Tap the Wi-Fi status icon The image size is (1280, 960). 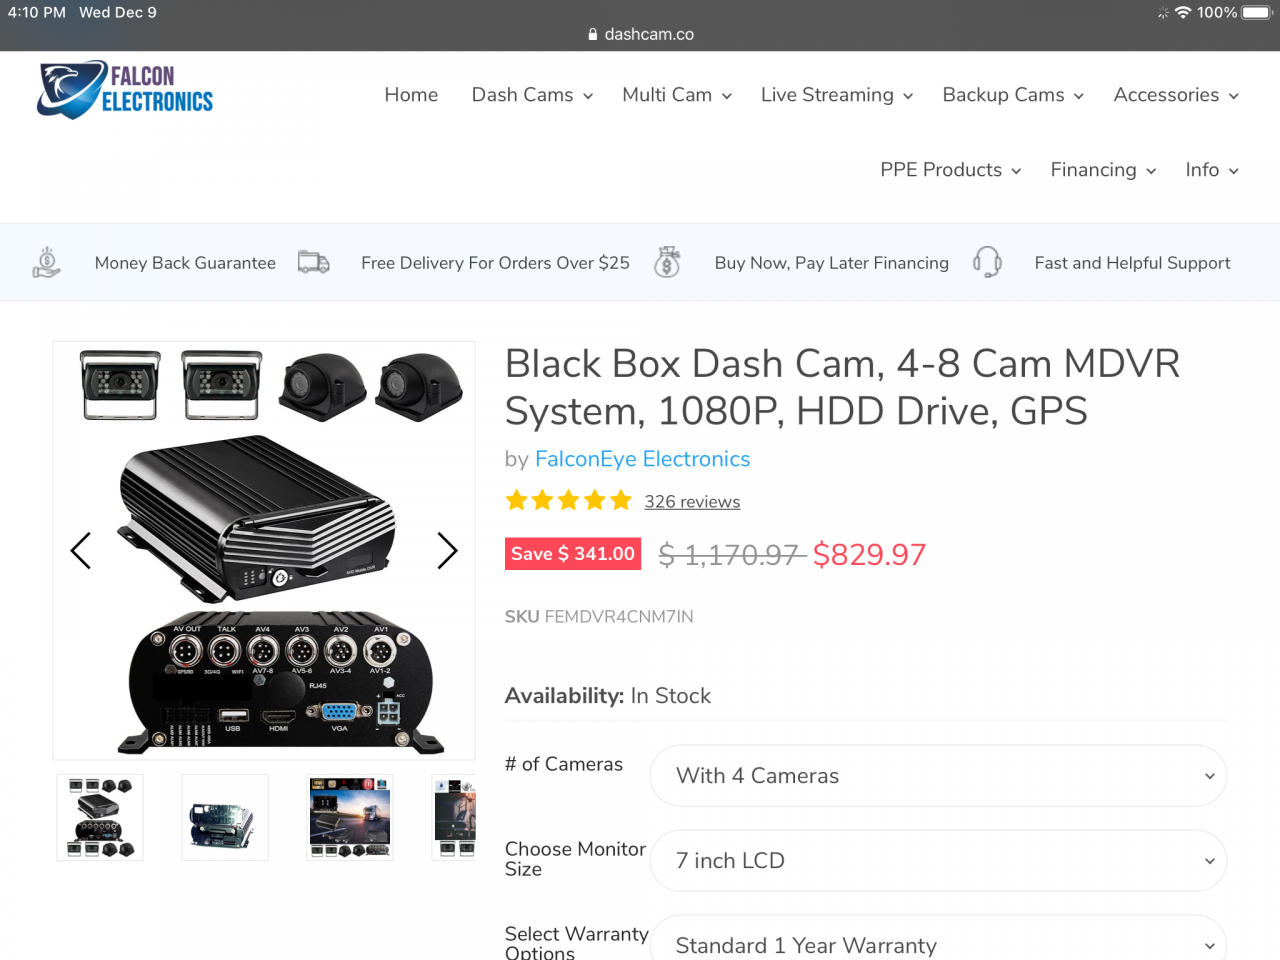pos(1183,12)
